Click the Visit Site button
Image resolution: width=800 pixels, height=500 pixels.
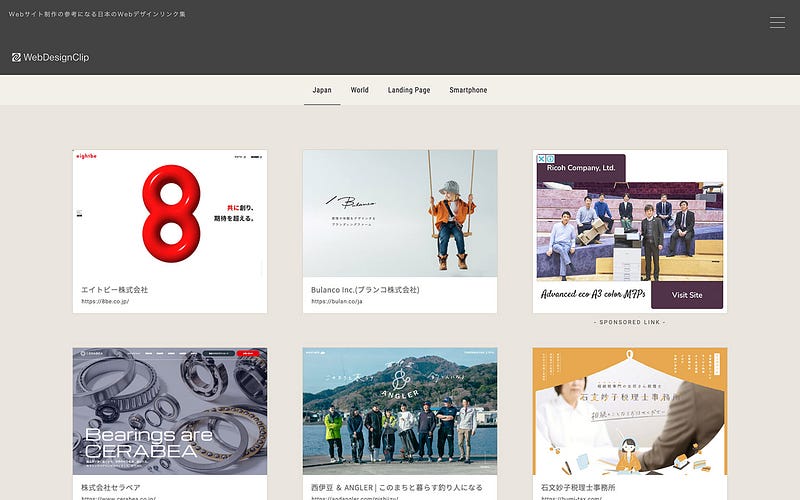click(687, 295)
